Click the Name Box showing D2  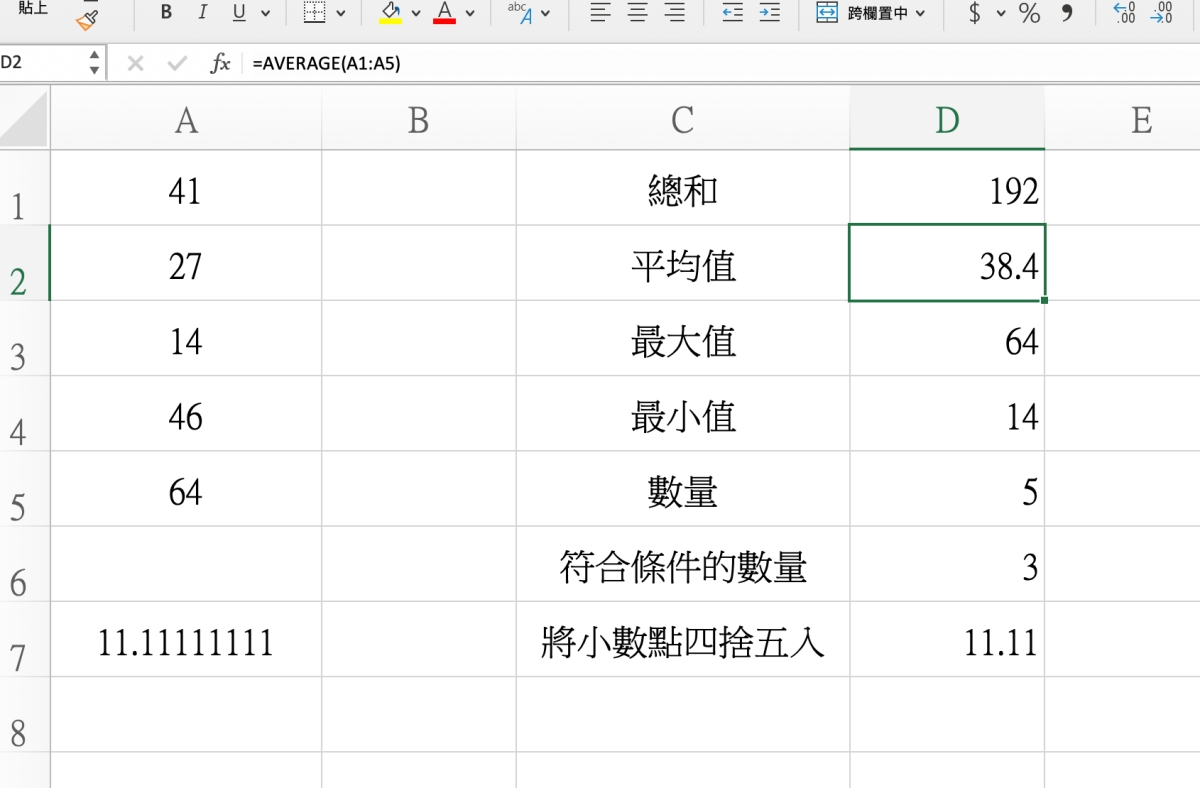click(42, 63)
